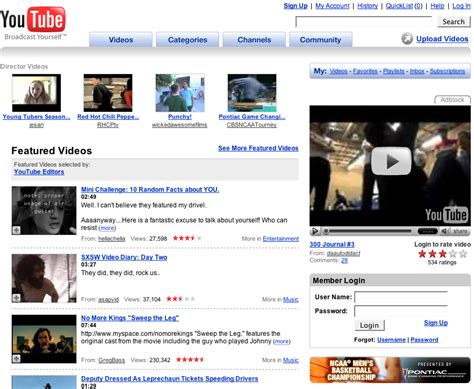The width and height of the screenshot is (474, 389).
Task: Expand Sweep the Leg description with (more)
Action: (x=282, y=341)
